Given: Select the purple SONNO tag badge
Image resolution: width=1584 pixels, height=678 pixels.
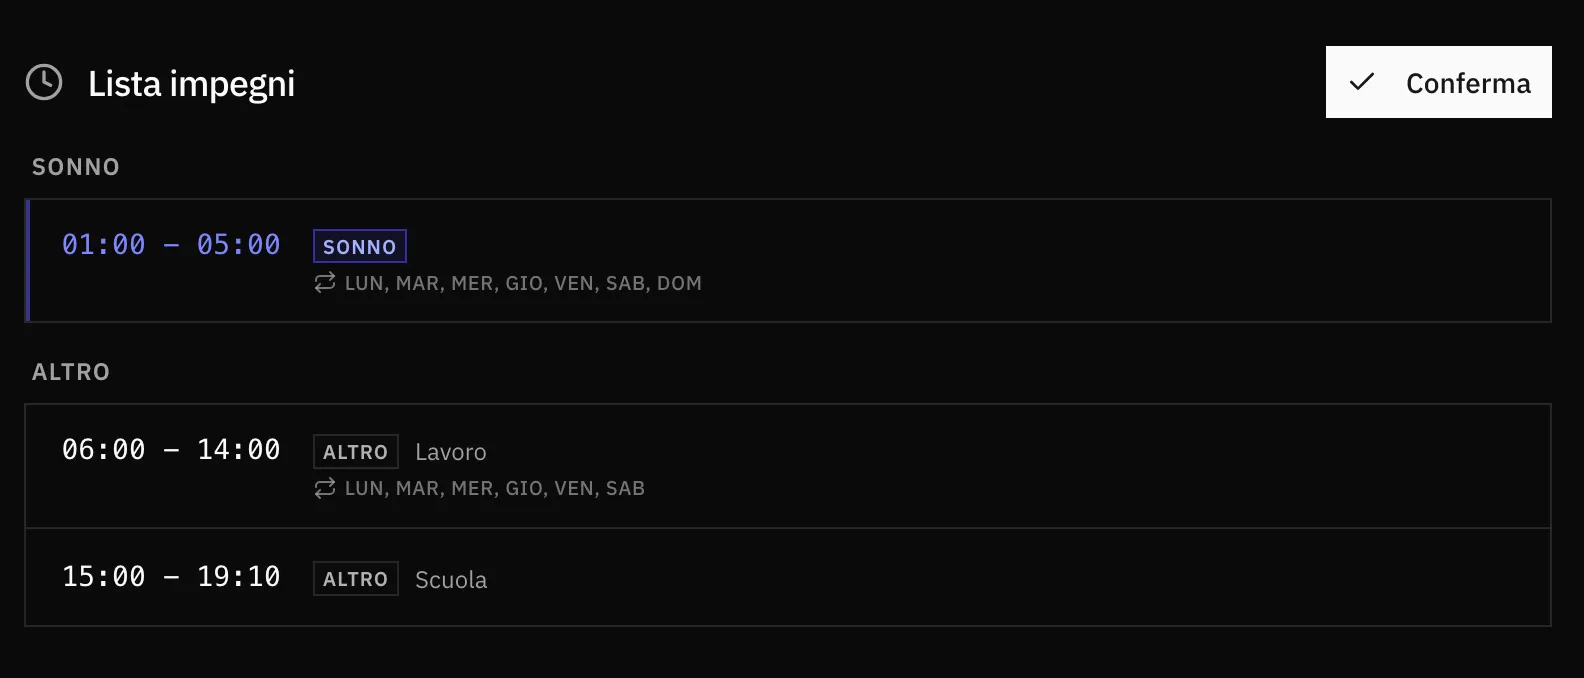Looking at the screenshot, I should [360, 246].
